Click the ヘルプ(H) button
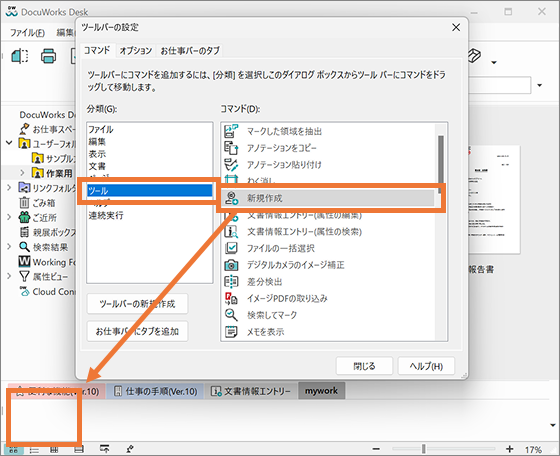The width and height of the screenshot is (560, 456). (426, 366)
